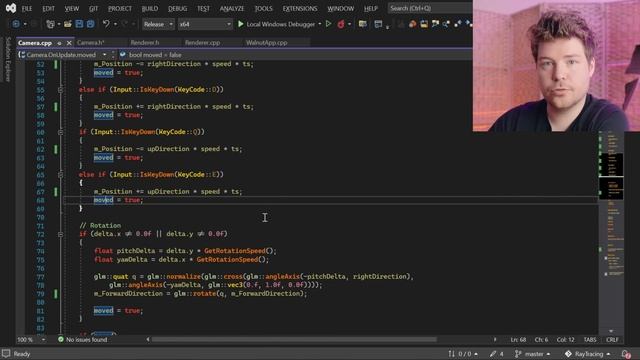640x360 pixels.
Task: Click the // Rotation comment text
Action: coord(100,226)
